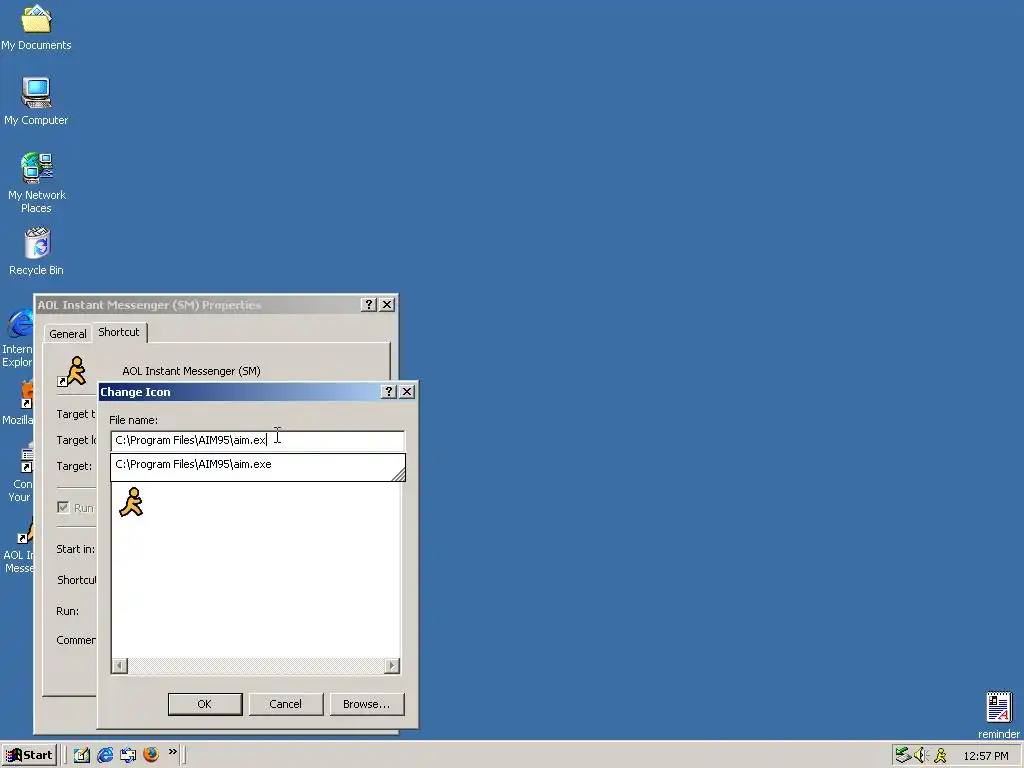Open the My Documents desktop icon

(36, 28)
